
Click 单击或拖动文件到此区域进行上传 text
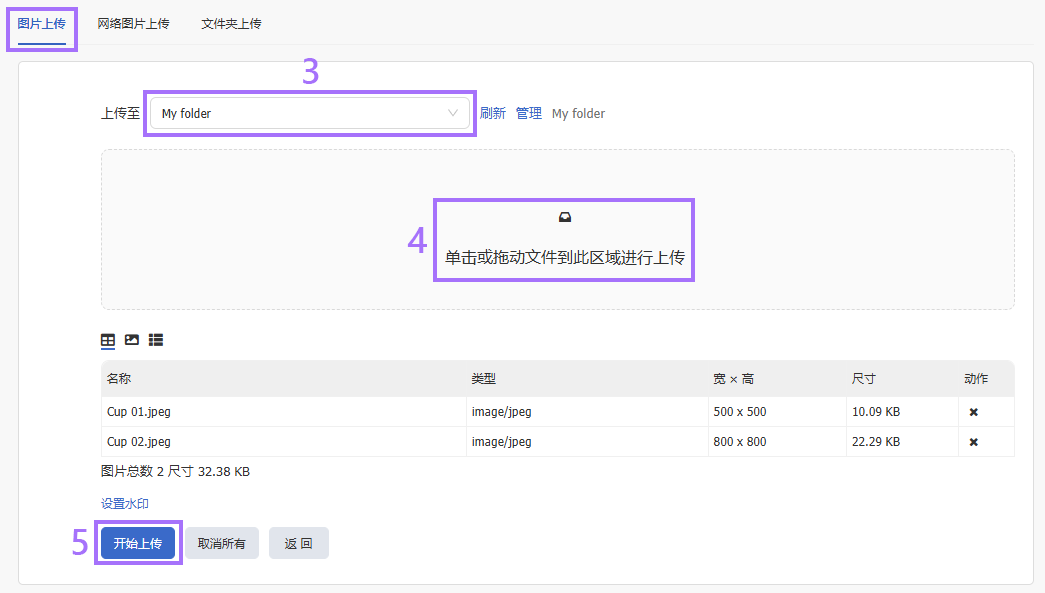click(564, 257)
